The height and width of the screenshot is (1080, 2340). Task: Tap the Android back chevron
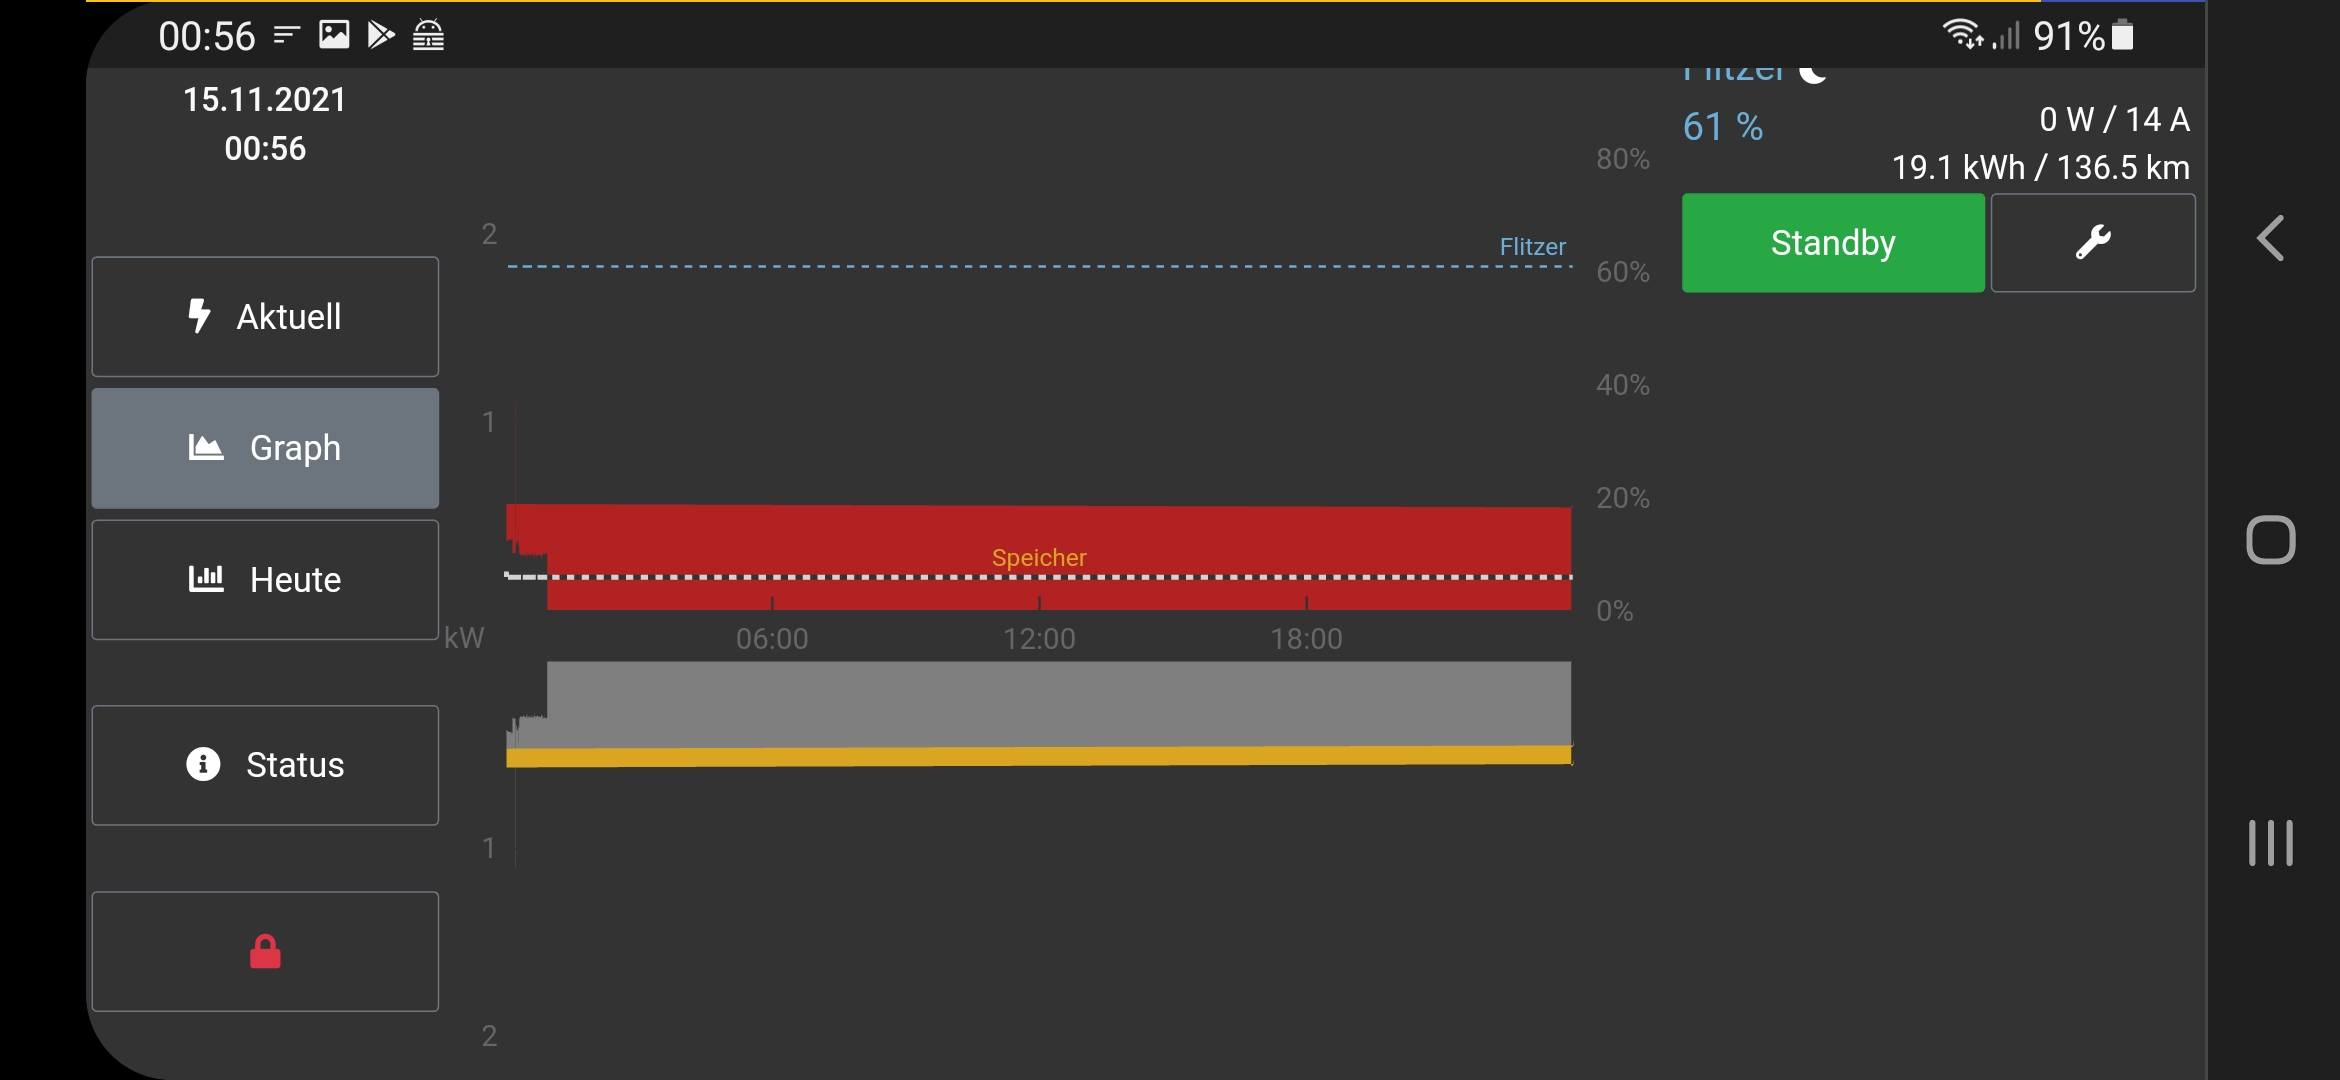(x=2270, y=239)
